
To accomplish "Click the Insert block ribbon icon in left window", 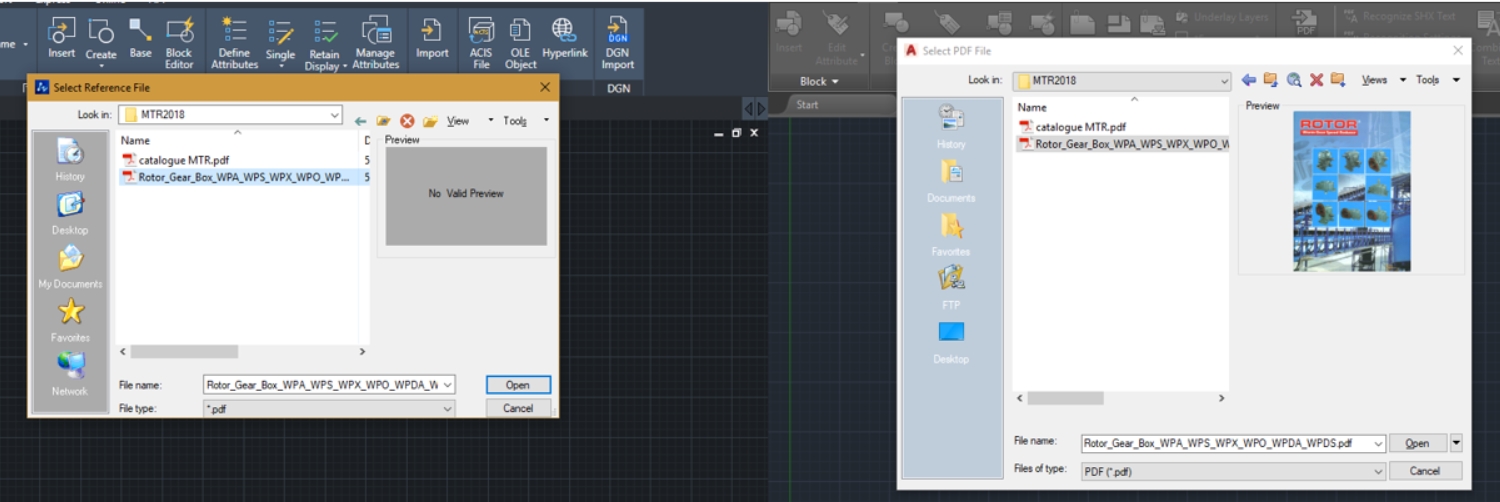I will click(x=61, y=40).
